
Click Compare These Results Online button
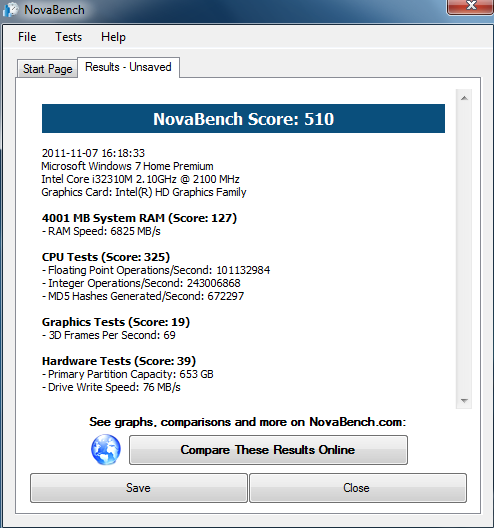[x=268, y=450]
